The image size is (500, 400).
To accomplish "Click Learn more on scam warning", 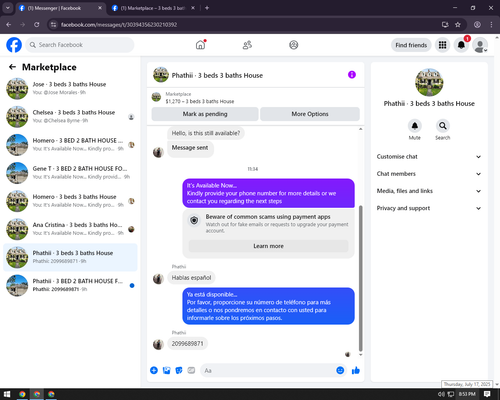I will [x=269, y=246].
